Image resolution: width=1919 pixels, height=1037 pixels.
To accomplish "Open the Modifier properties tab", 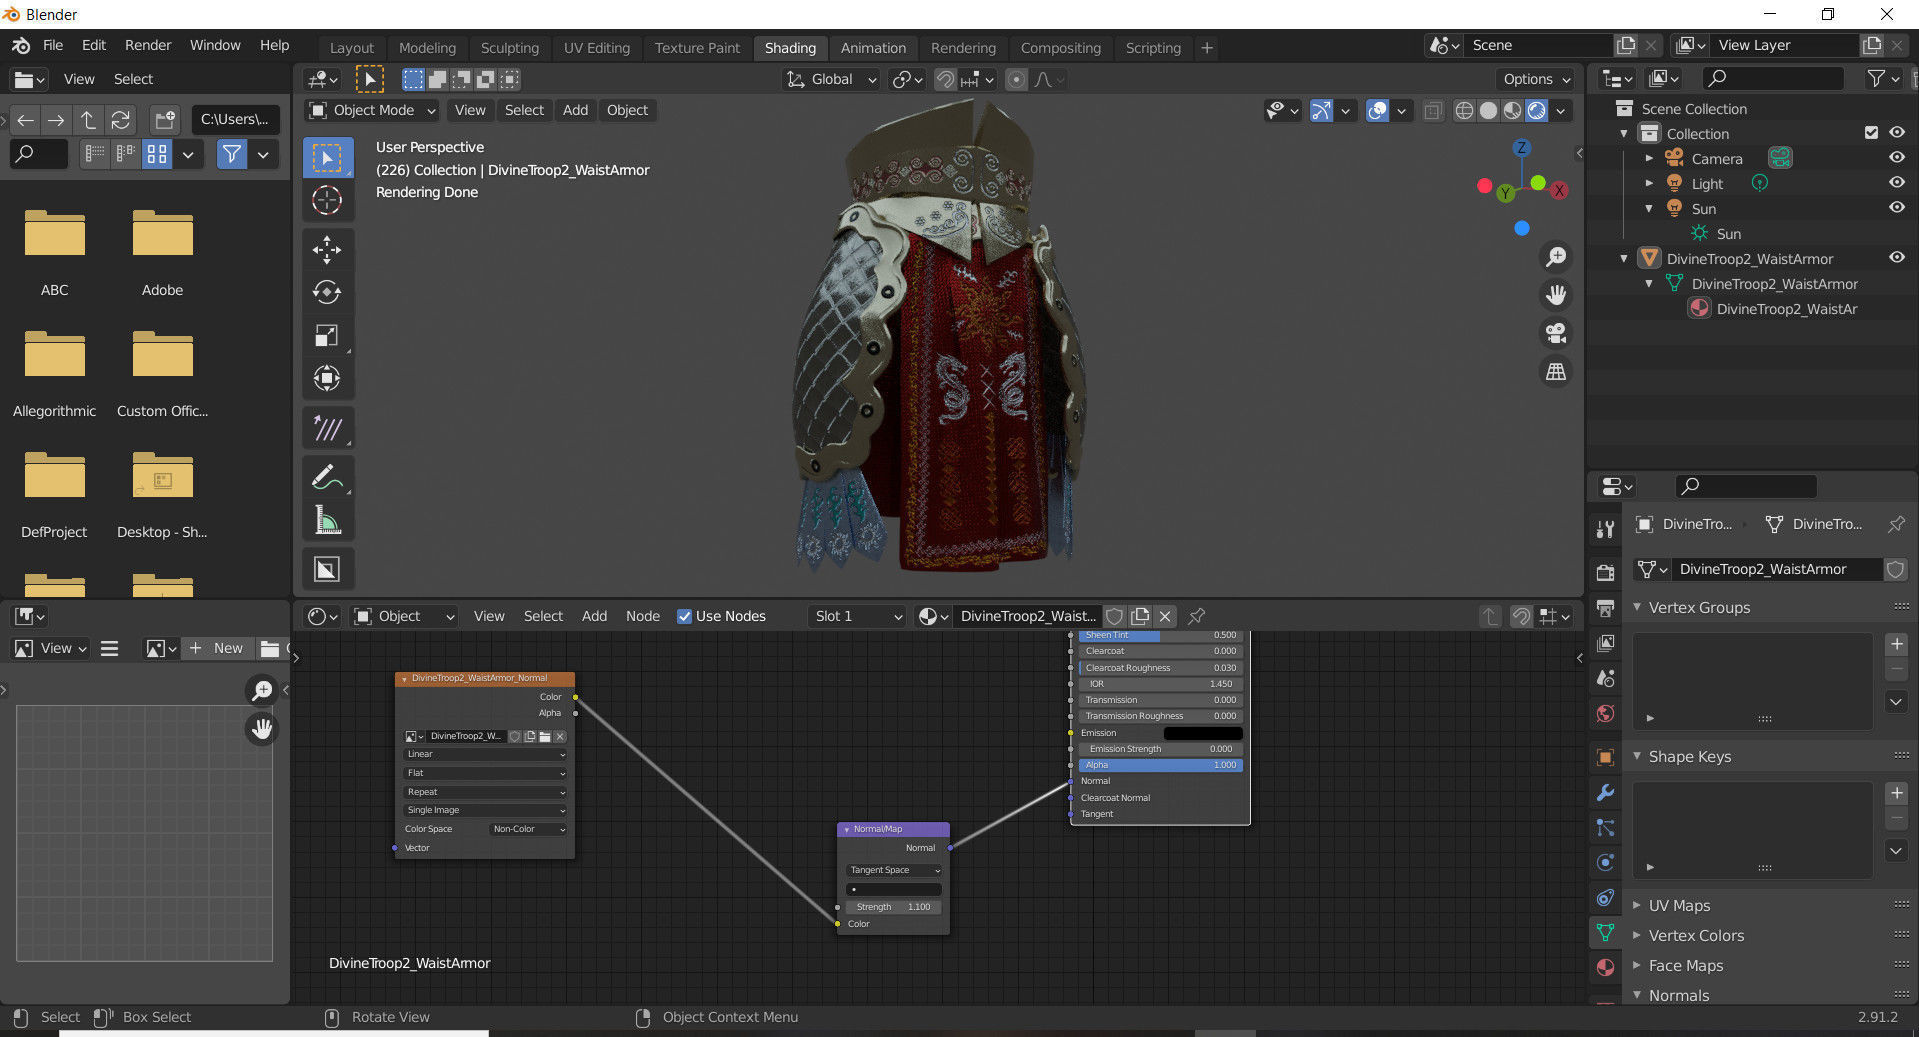I will [x=1605, y=793].
